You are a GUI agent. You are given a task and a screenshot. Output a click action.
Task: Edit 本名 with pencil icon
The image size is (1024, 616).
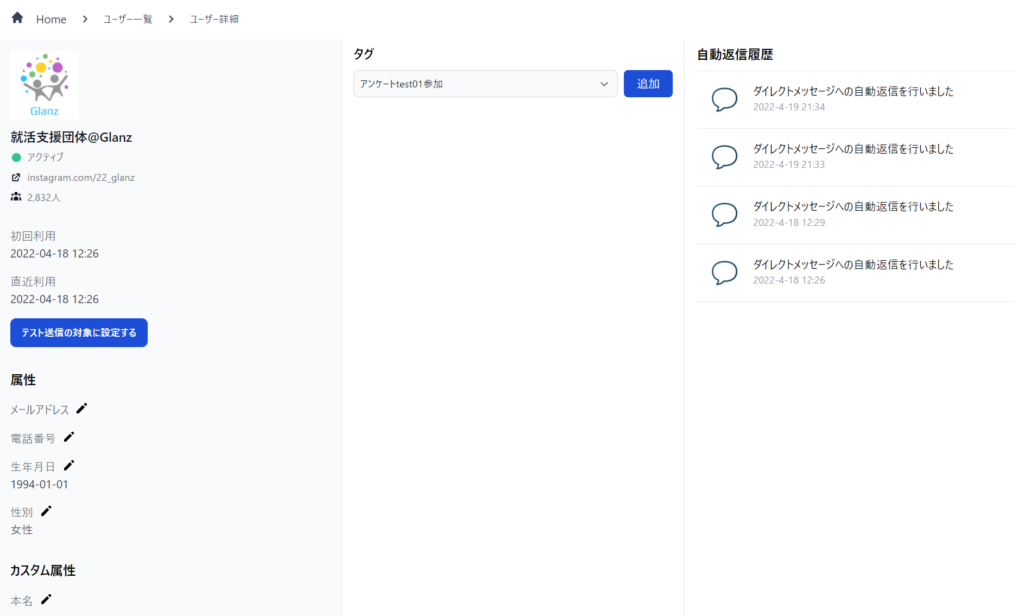(x=46, y=599)
